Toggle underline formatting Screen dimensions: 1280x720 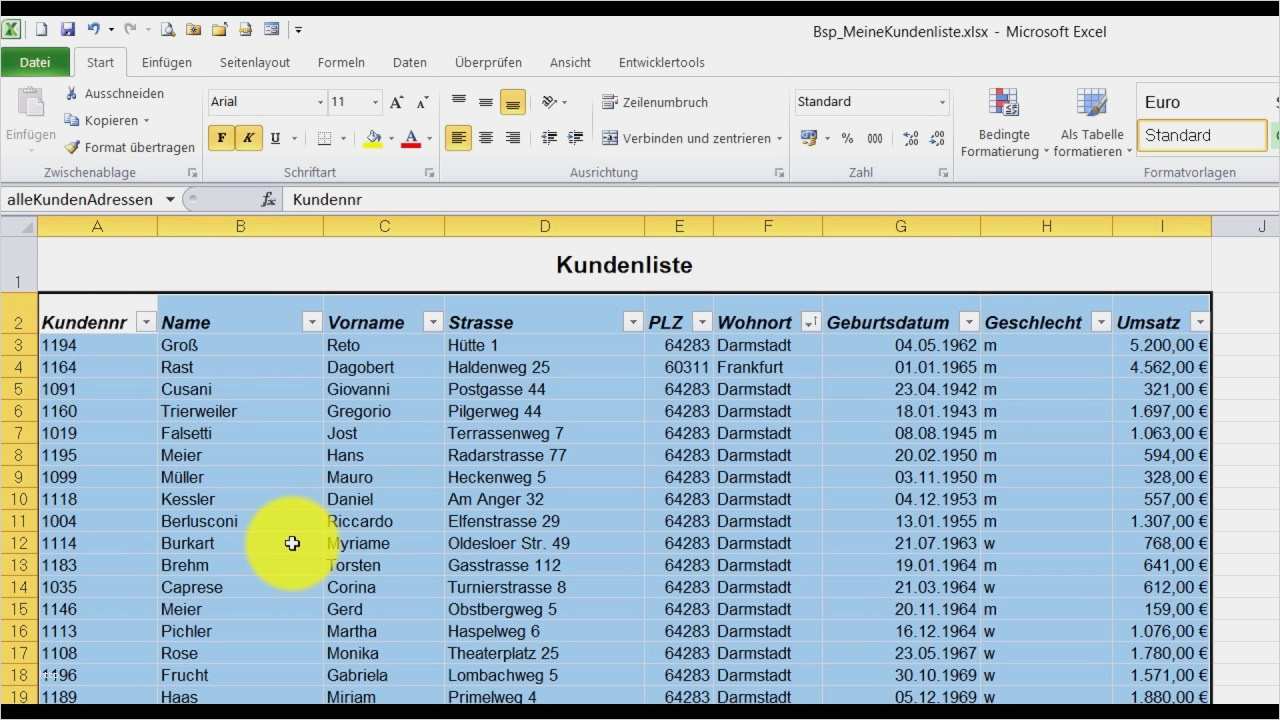(273, 138)
